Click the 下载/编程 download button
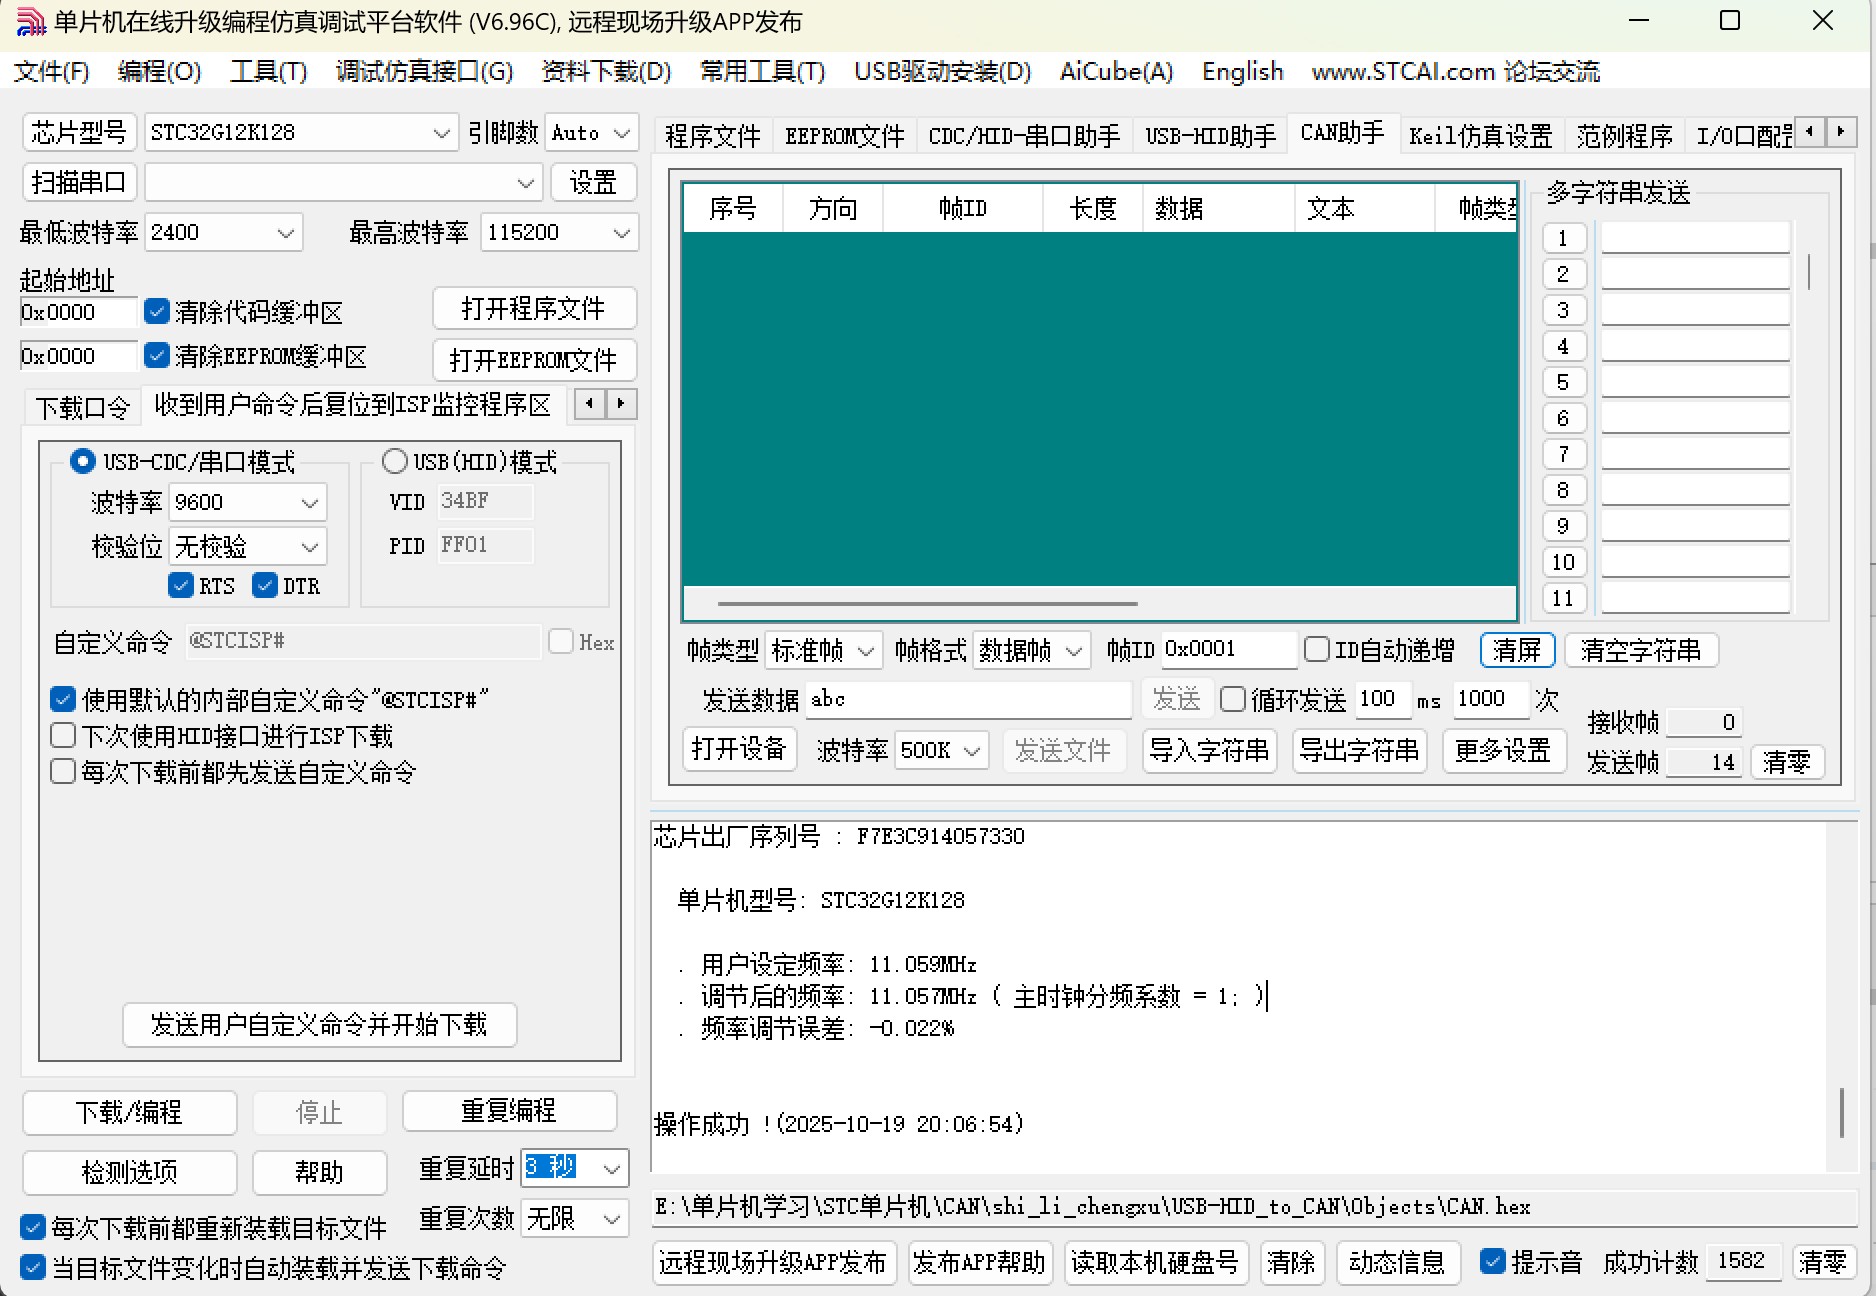The image size is (1876, 1296). coord(128,1112)
